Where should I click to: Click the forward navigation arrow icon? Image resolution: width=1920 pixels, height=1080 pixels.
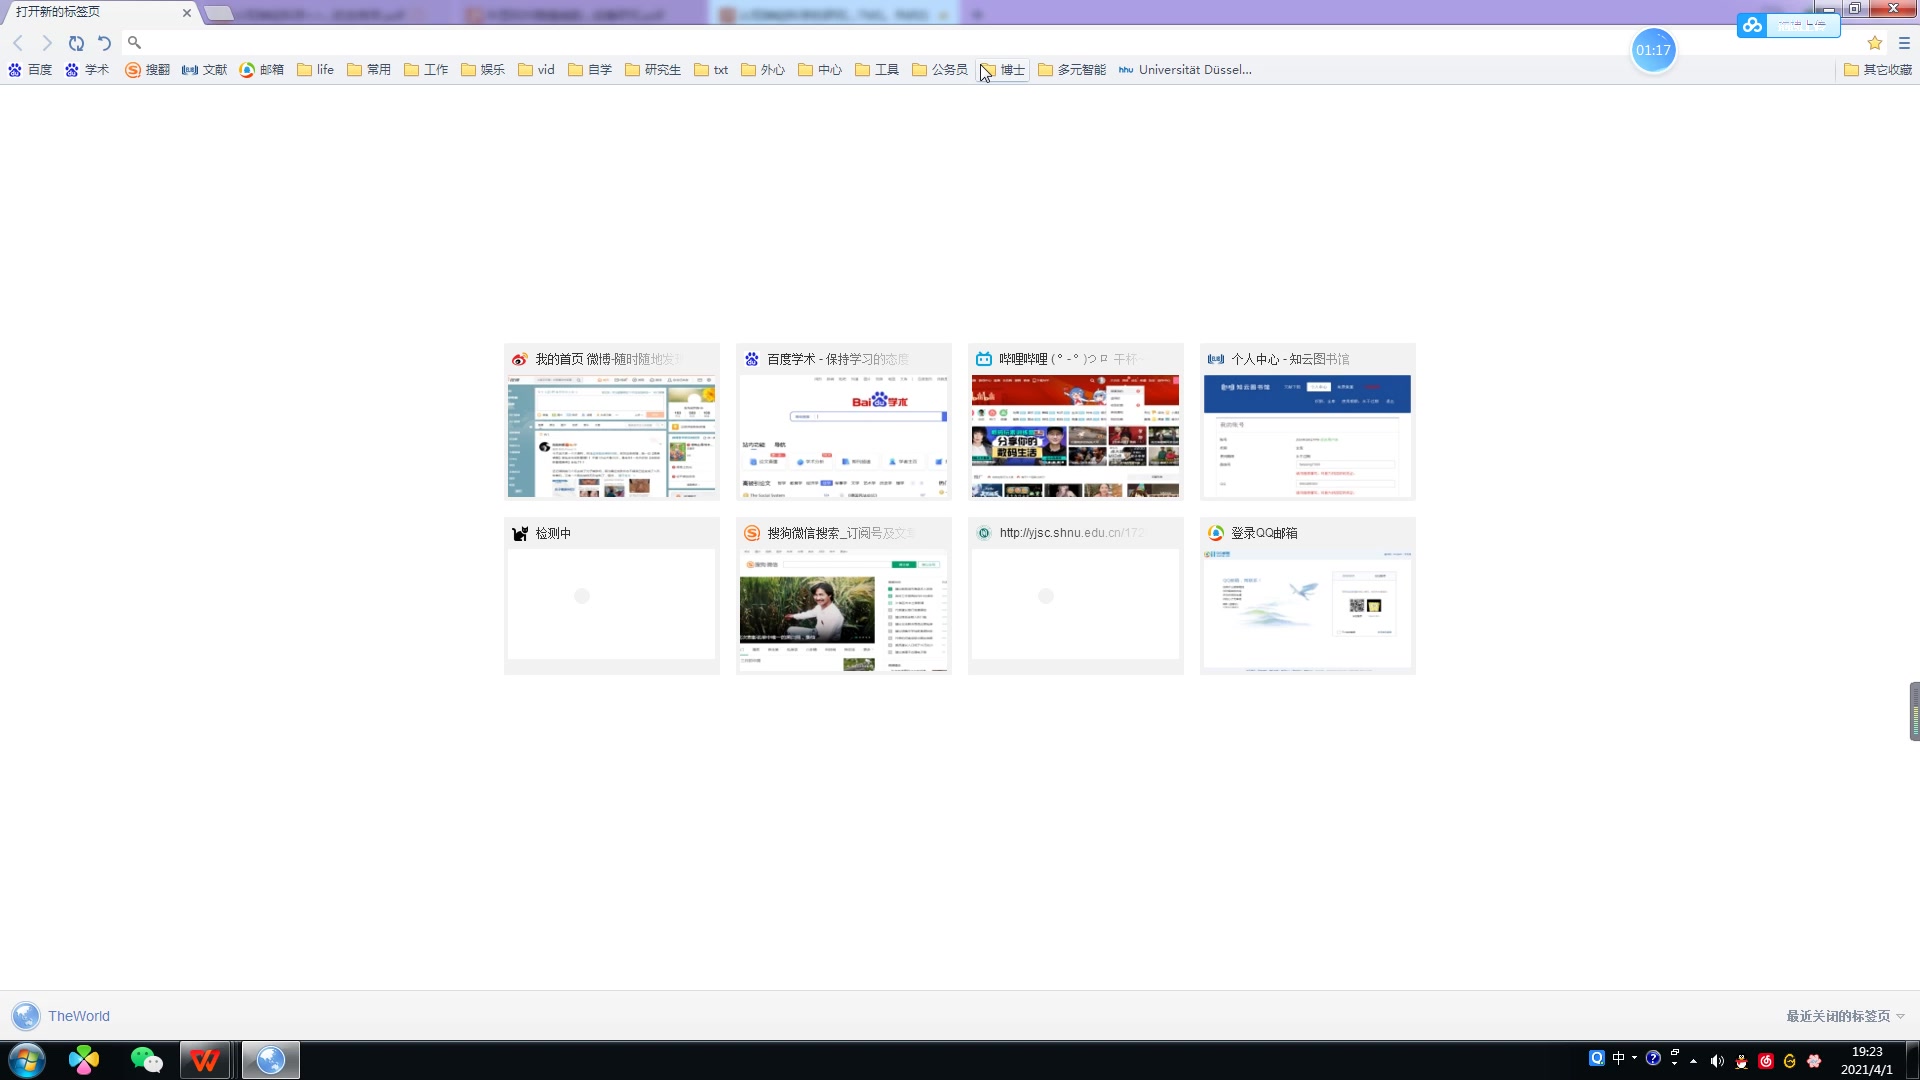point(46,42)
